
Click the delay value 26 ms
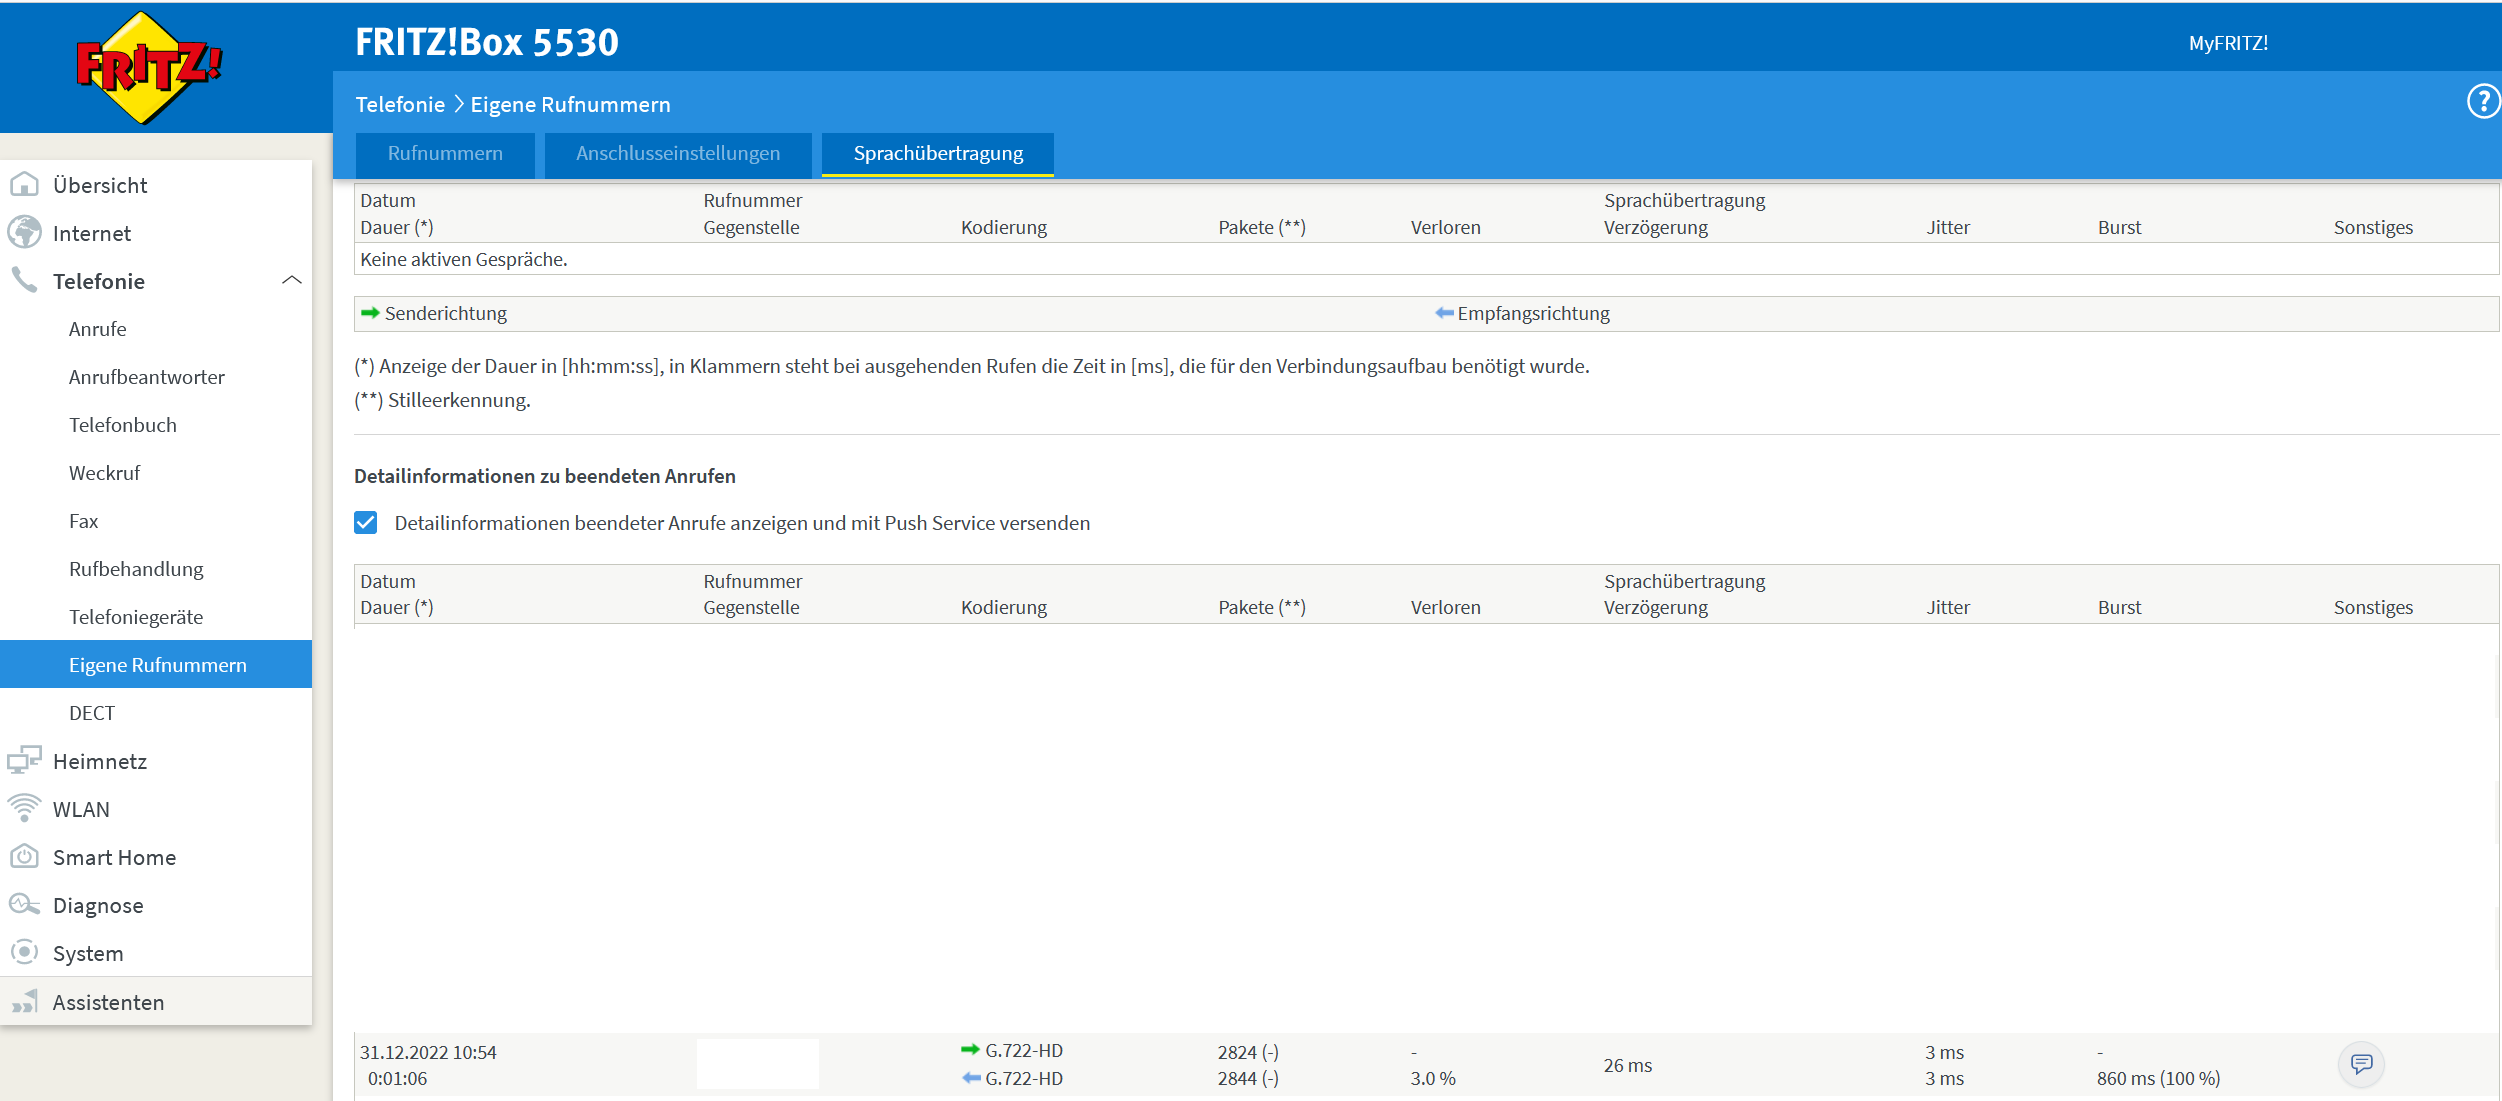1628,1065
